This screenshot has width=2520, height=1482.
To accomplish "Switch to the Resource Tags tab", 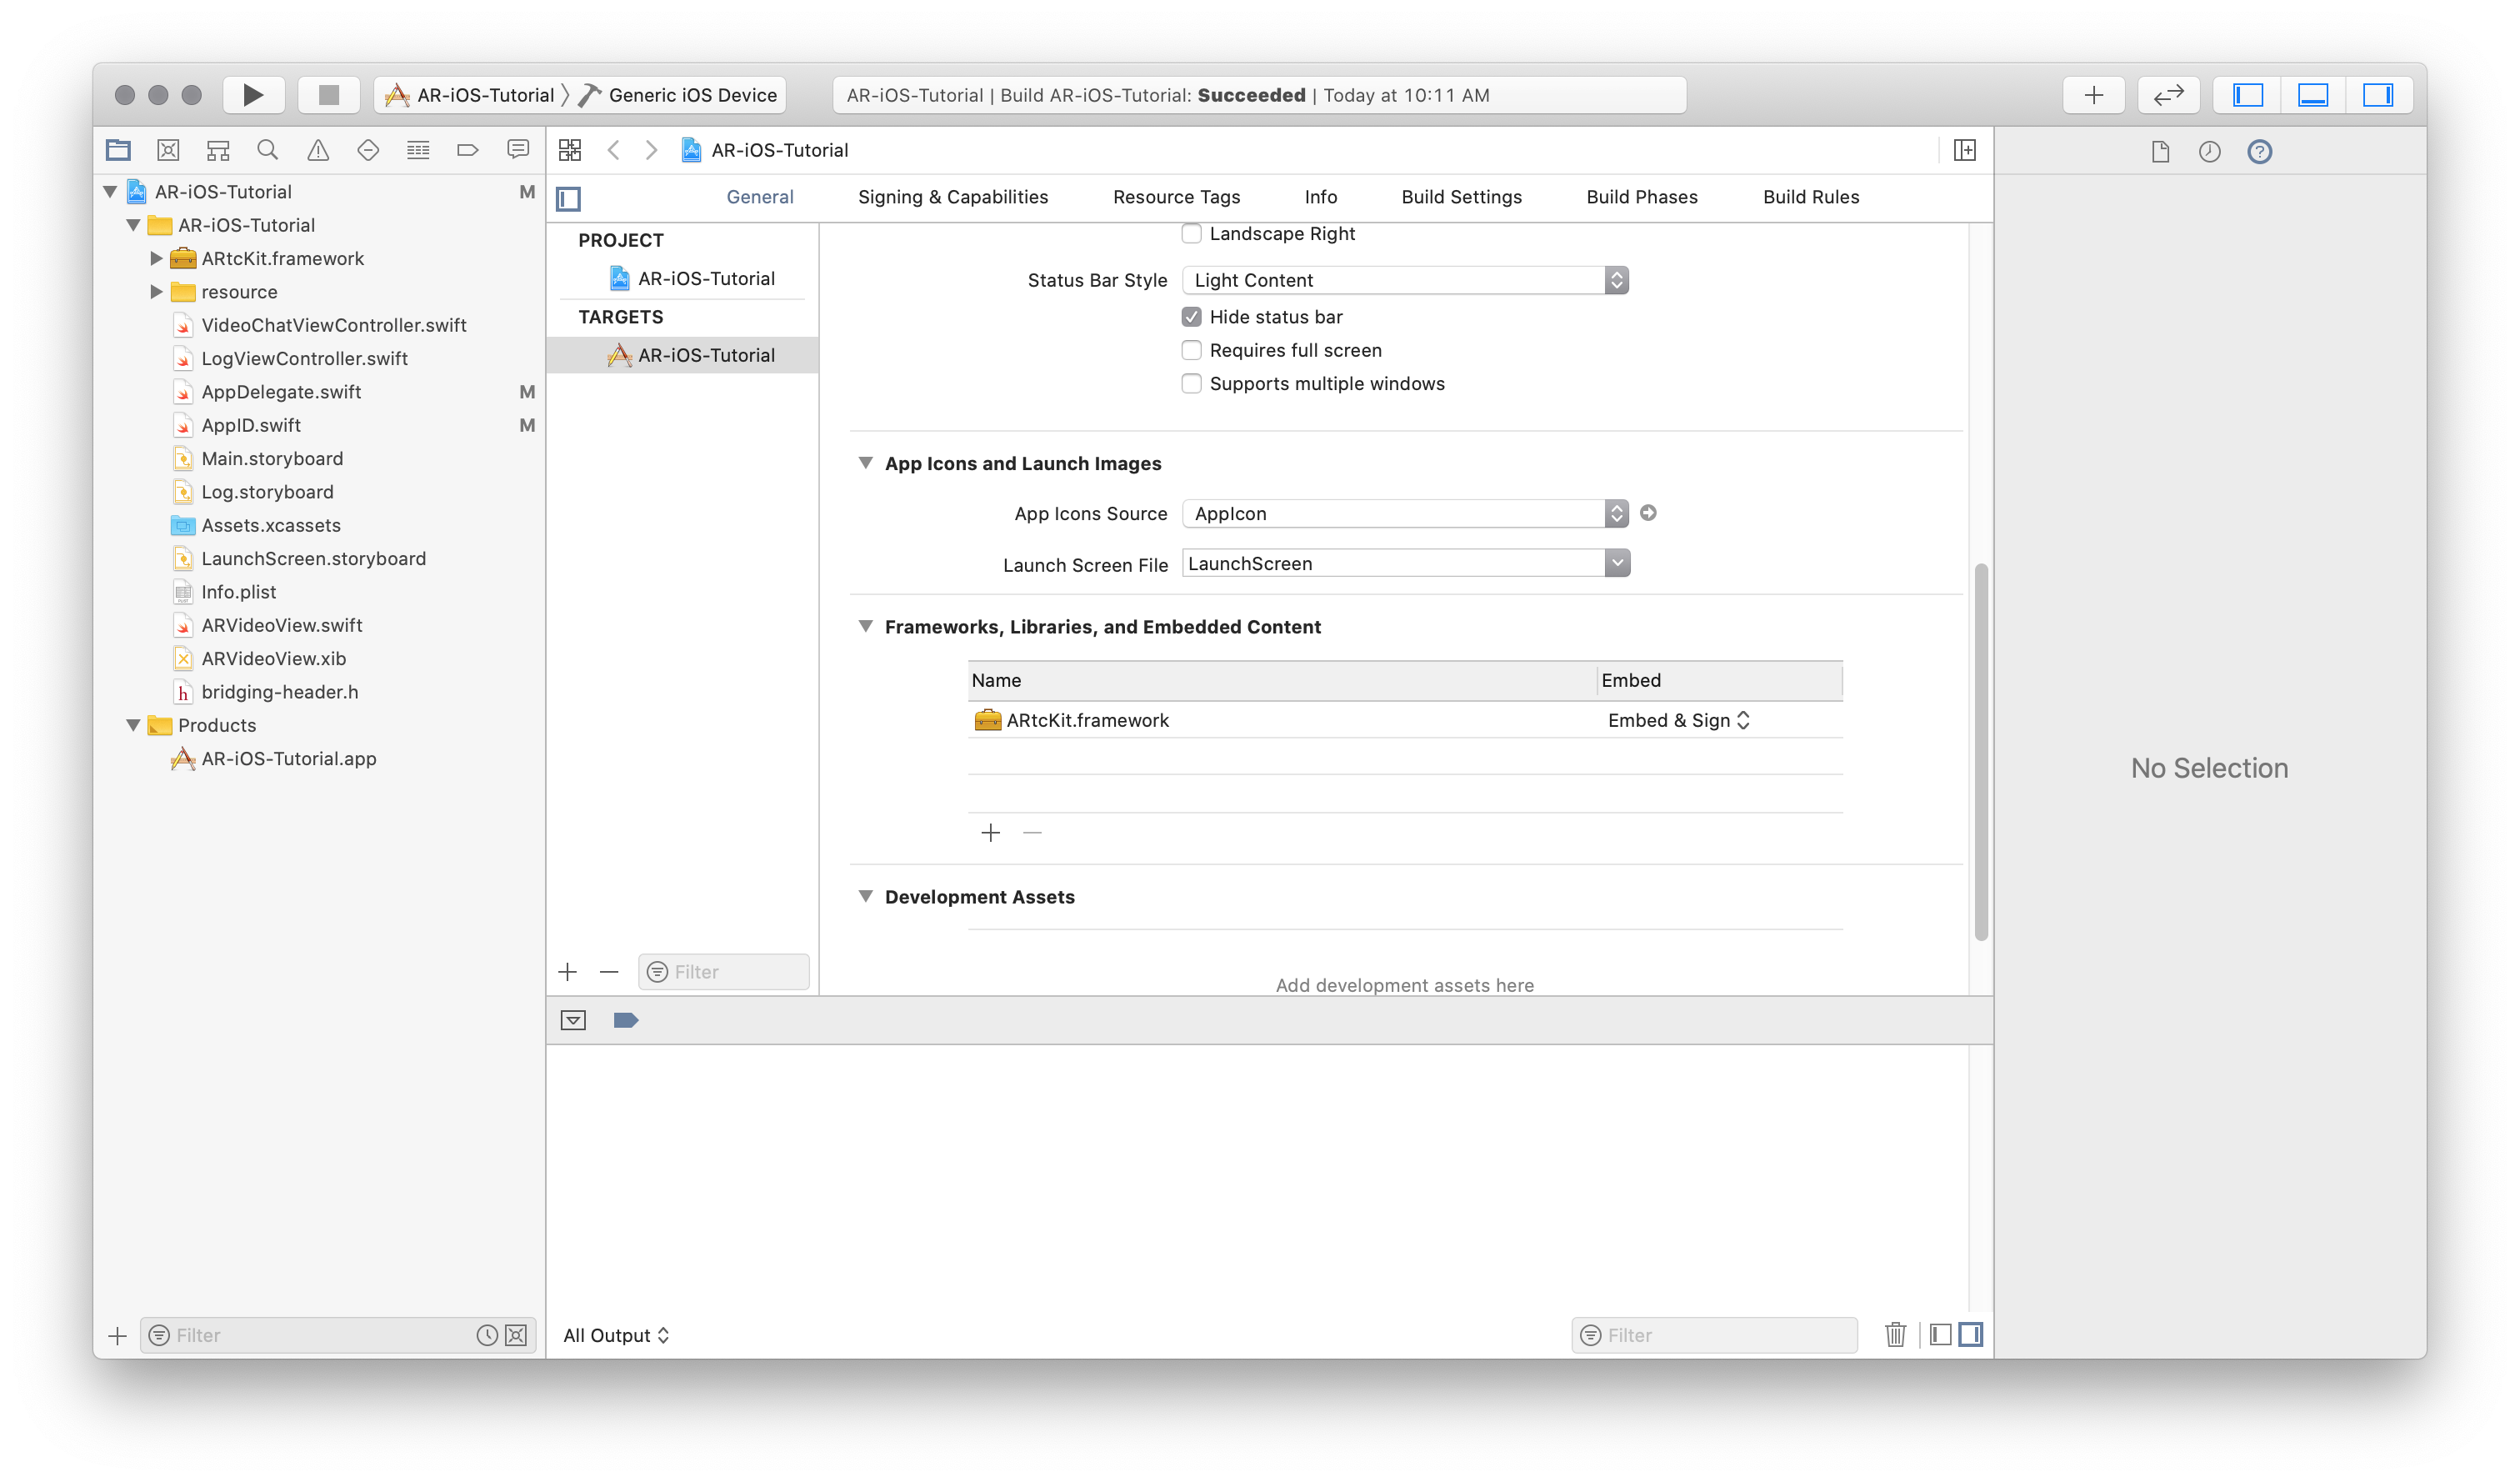I will click(x=1176, y=197).
